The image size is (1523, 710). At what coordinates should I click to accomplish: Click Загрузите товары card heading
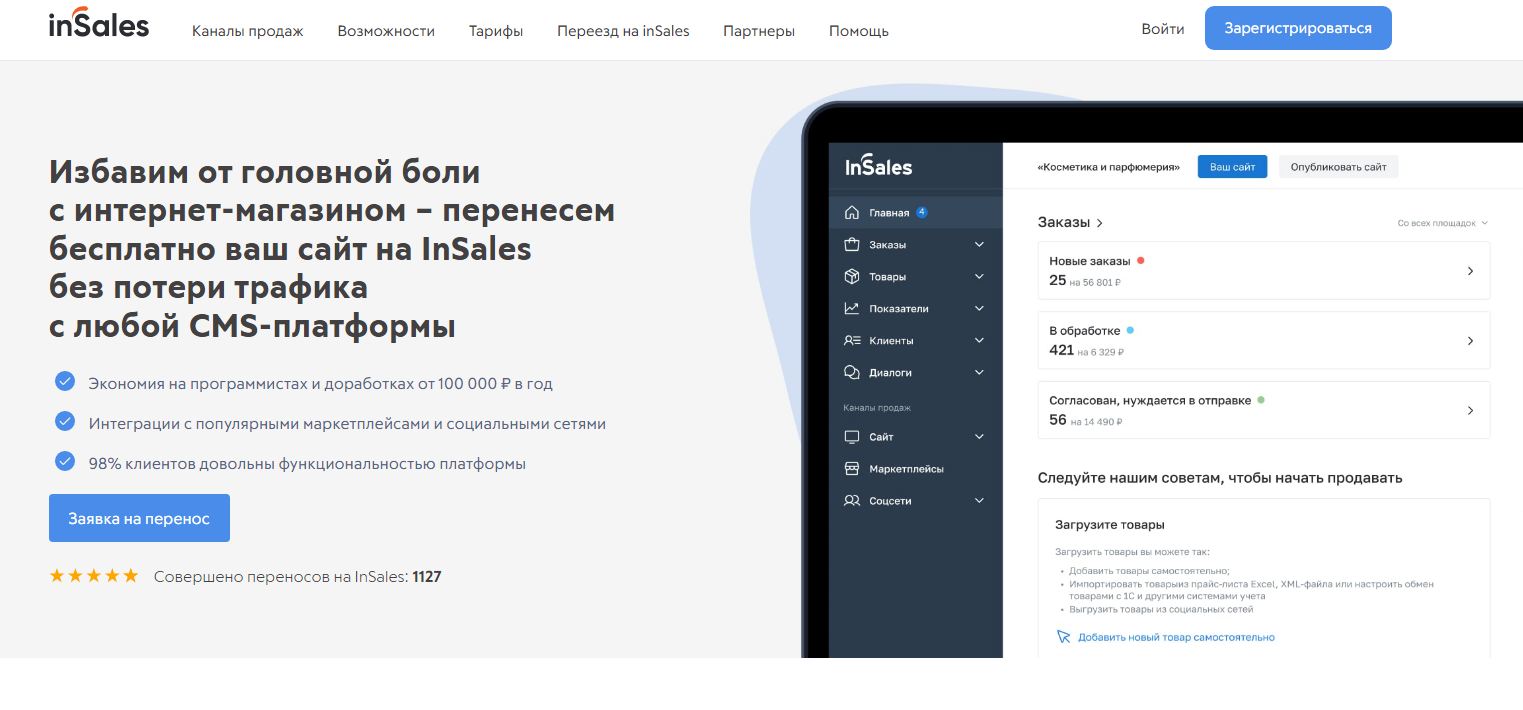tap(1110, 524)
